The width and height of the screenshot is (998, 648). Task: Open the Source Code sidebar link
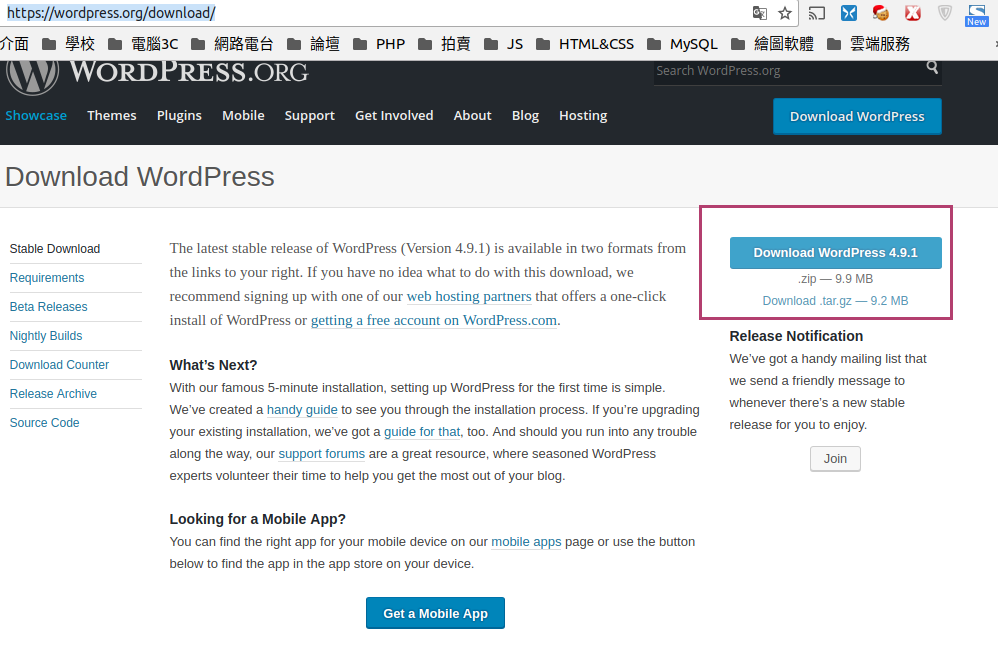[45, 423]
